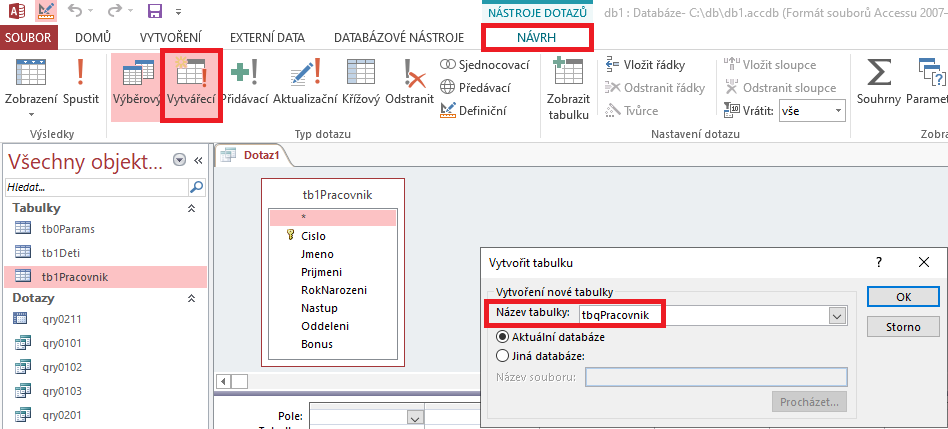The height and width of the screenshot is (429, 948).
Task: Open the SOUBOR tab
Action: coord(28,37)
